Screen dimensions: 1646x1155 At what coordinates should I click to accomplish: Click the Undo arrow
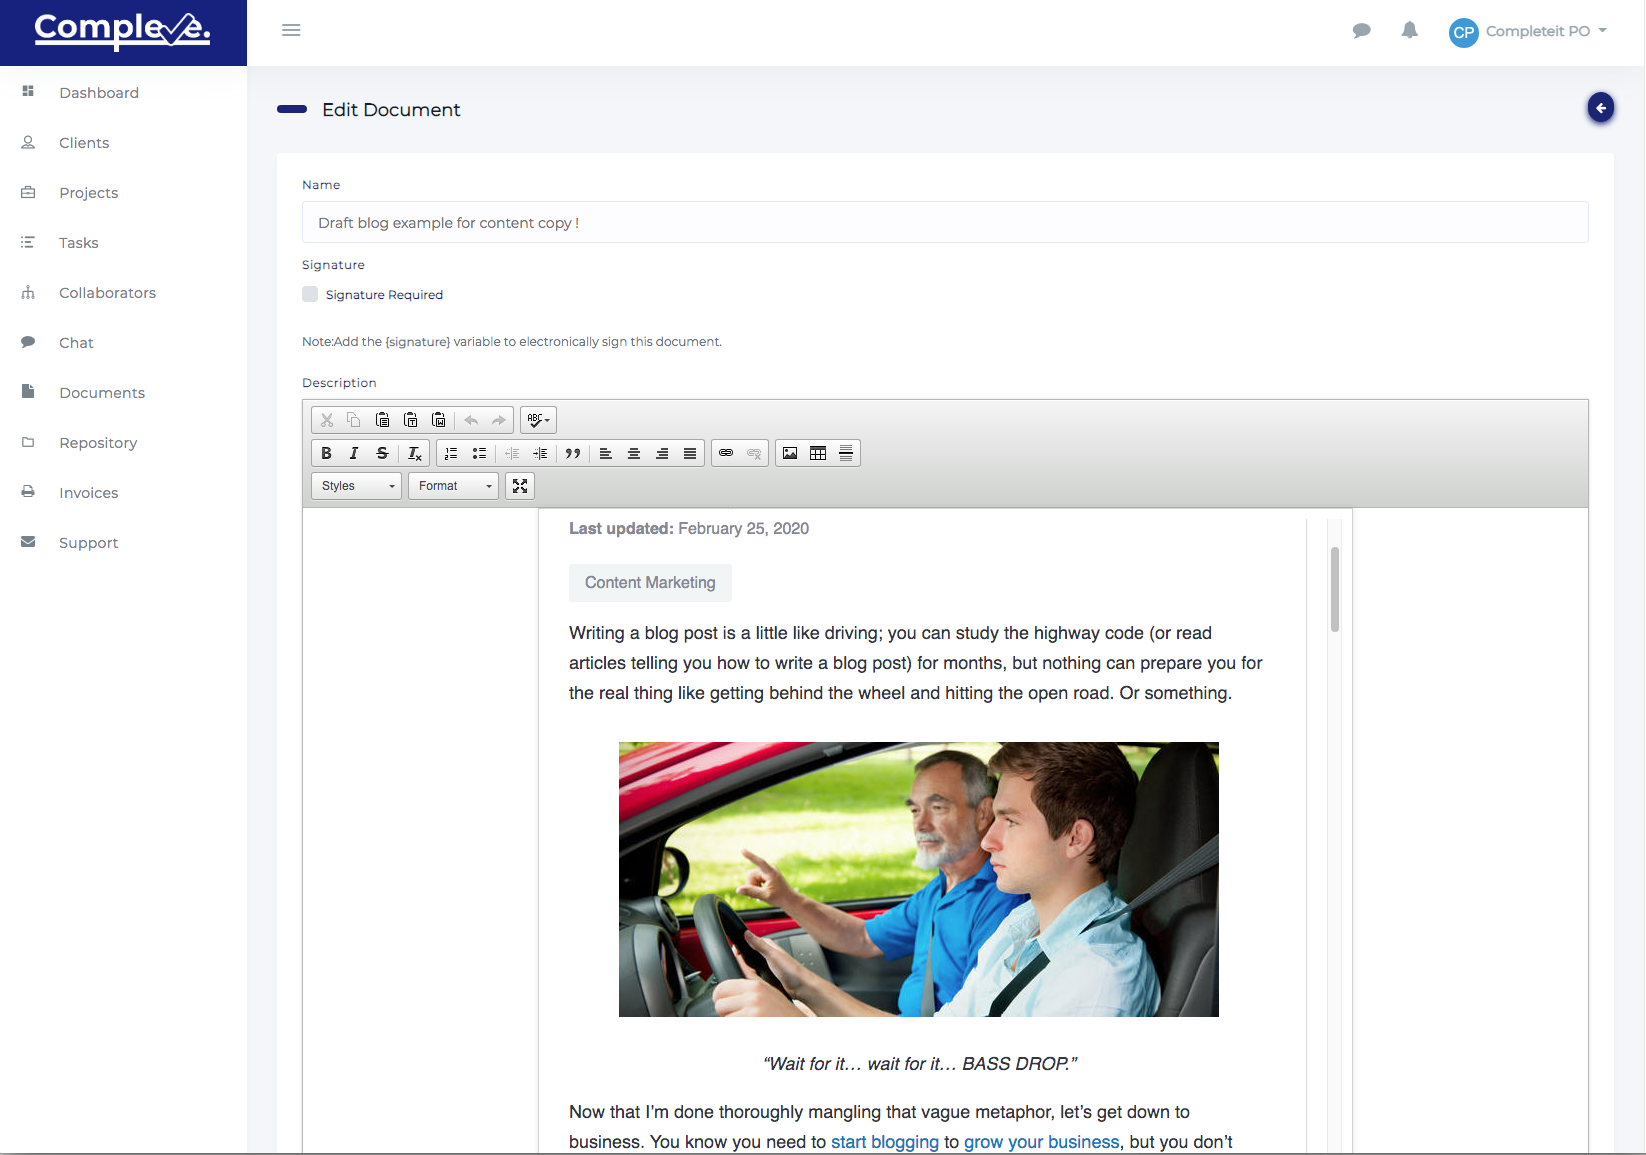471,420
